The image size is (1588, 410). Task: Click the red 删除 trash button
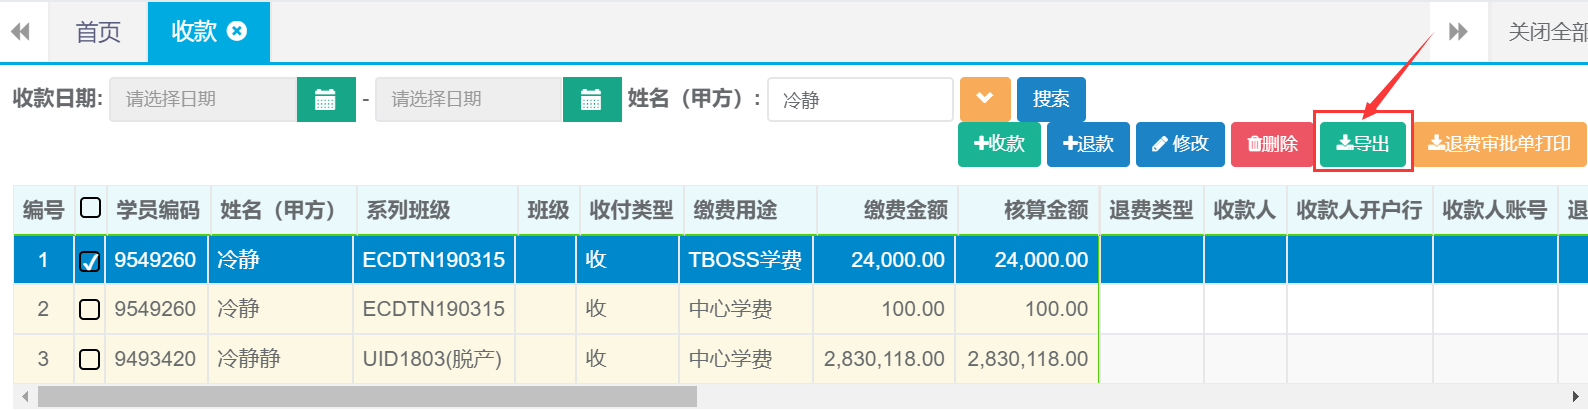(x=1271, y=144)
